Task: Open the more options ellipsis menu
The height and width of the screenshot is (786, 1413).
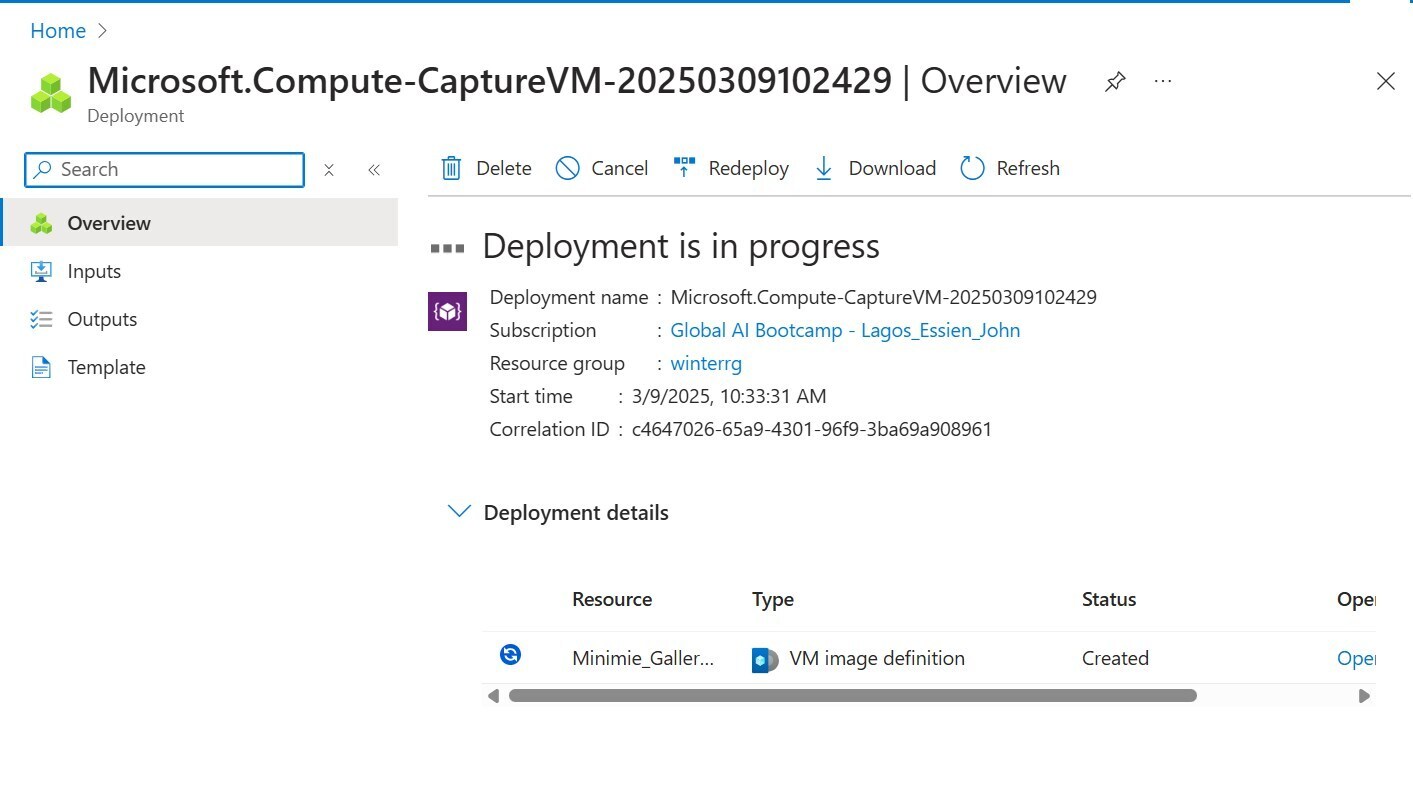Action: click(x=1163, y=81)
